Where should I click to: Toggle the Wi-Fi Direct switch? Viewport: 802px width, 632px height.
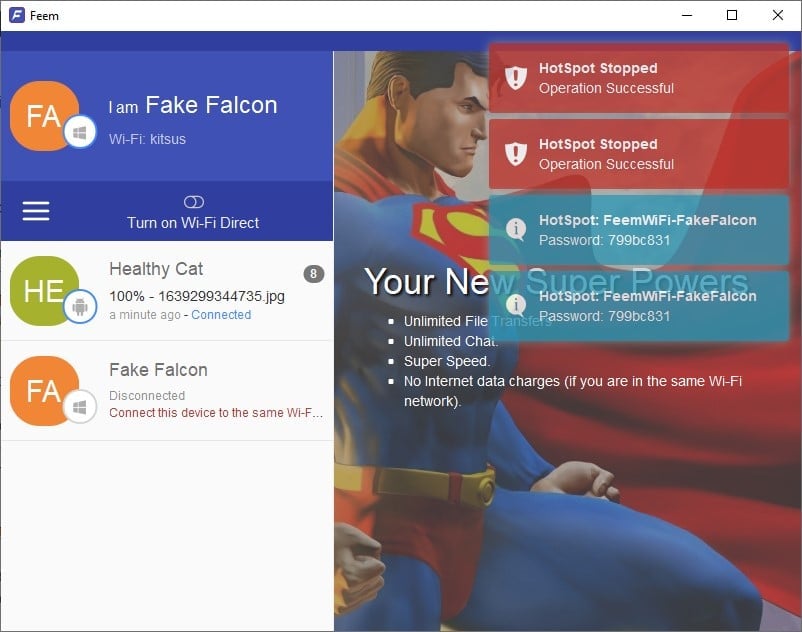click(194, 202)
